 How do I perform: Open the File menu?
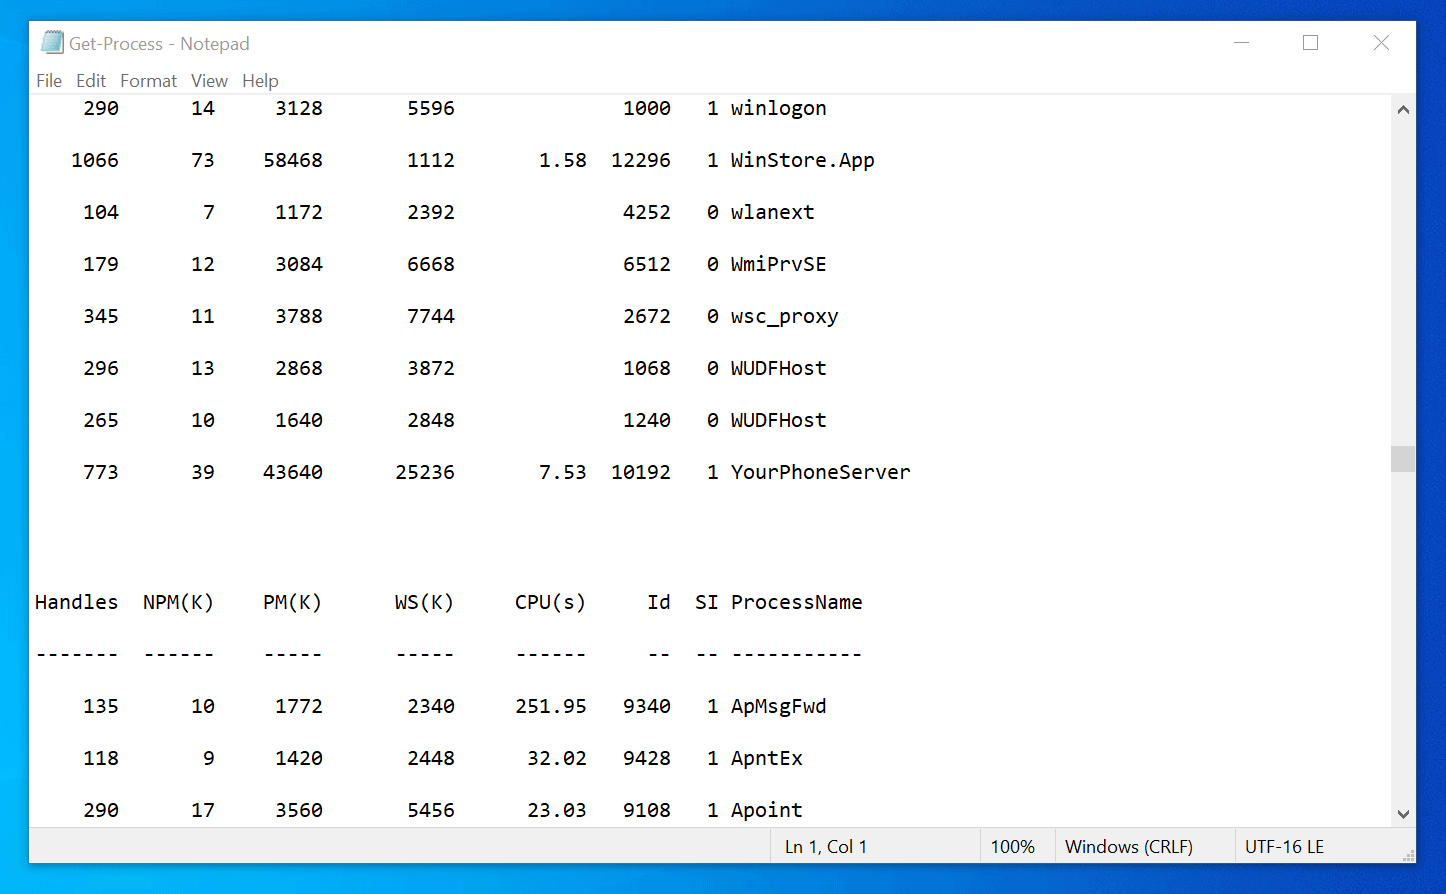(x=49, y=81)
